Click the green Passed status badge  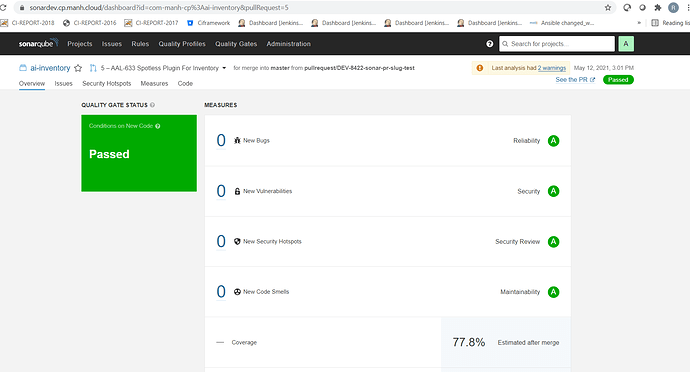tap(618, 80)
